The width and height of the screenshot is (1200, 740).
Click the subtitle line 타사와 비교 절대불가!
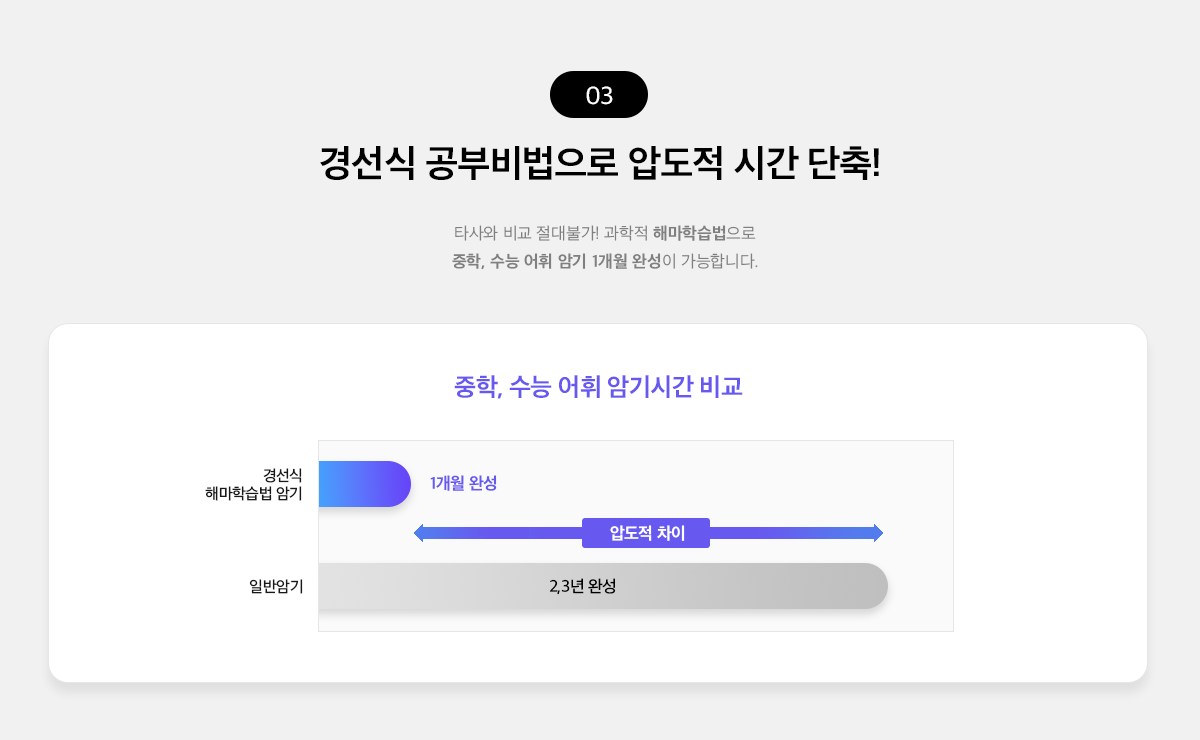tap(526, 233)
